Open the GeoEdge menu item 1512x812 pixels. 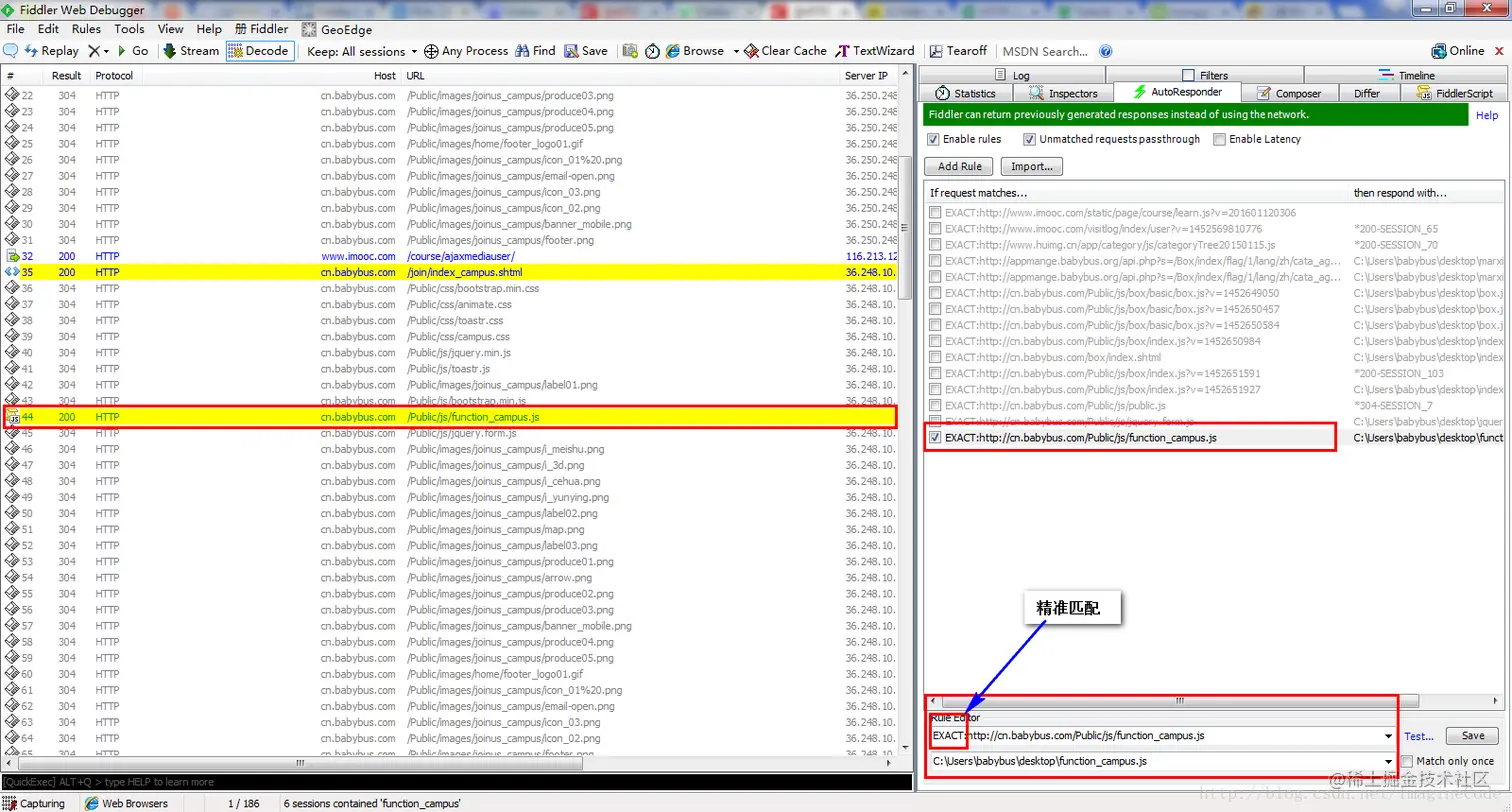[337, 30]
